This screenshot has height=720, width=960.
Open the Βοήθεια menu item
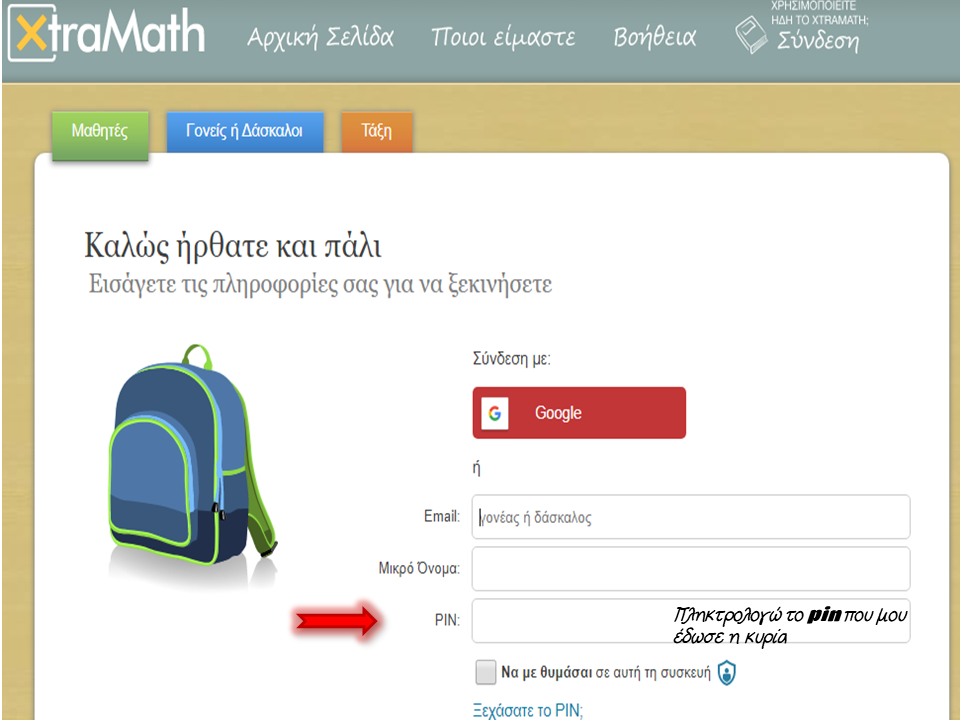pos(655,37)
